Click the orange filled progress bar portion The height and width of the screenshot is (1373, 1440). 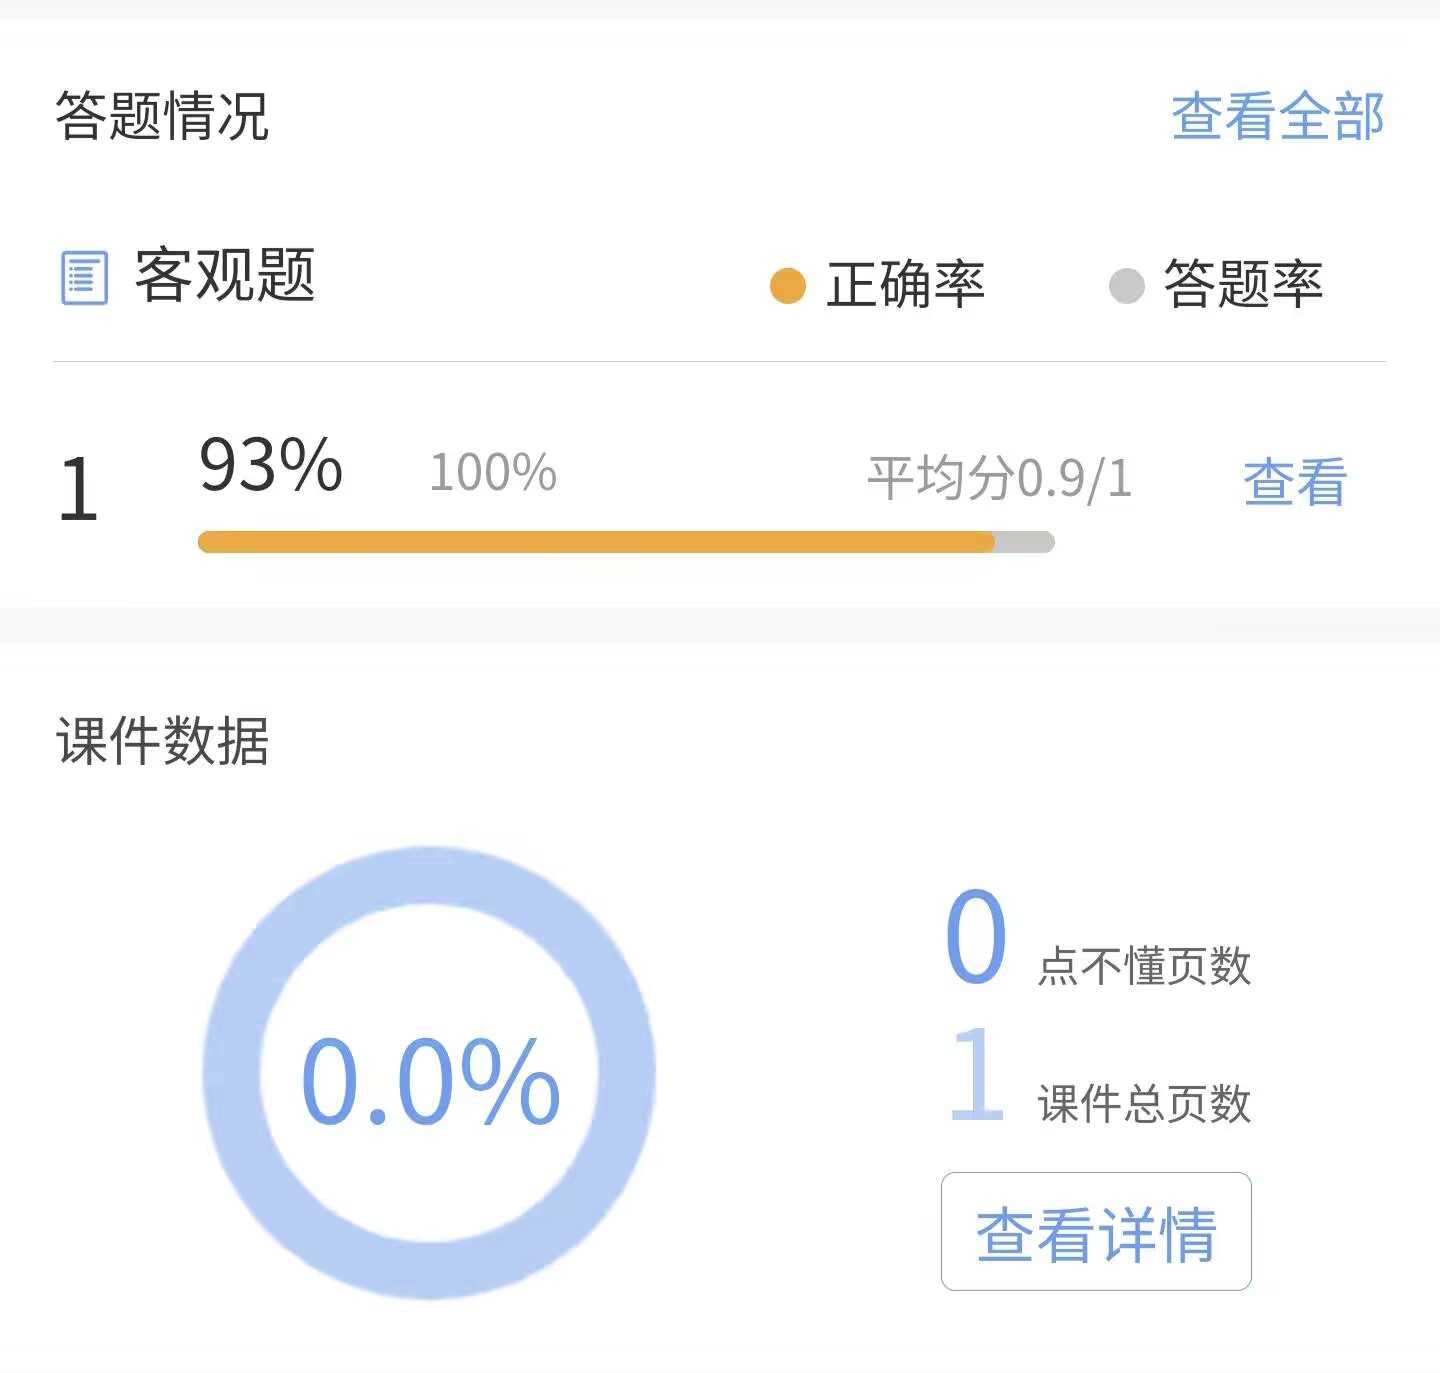point(596,542)
